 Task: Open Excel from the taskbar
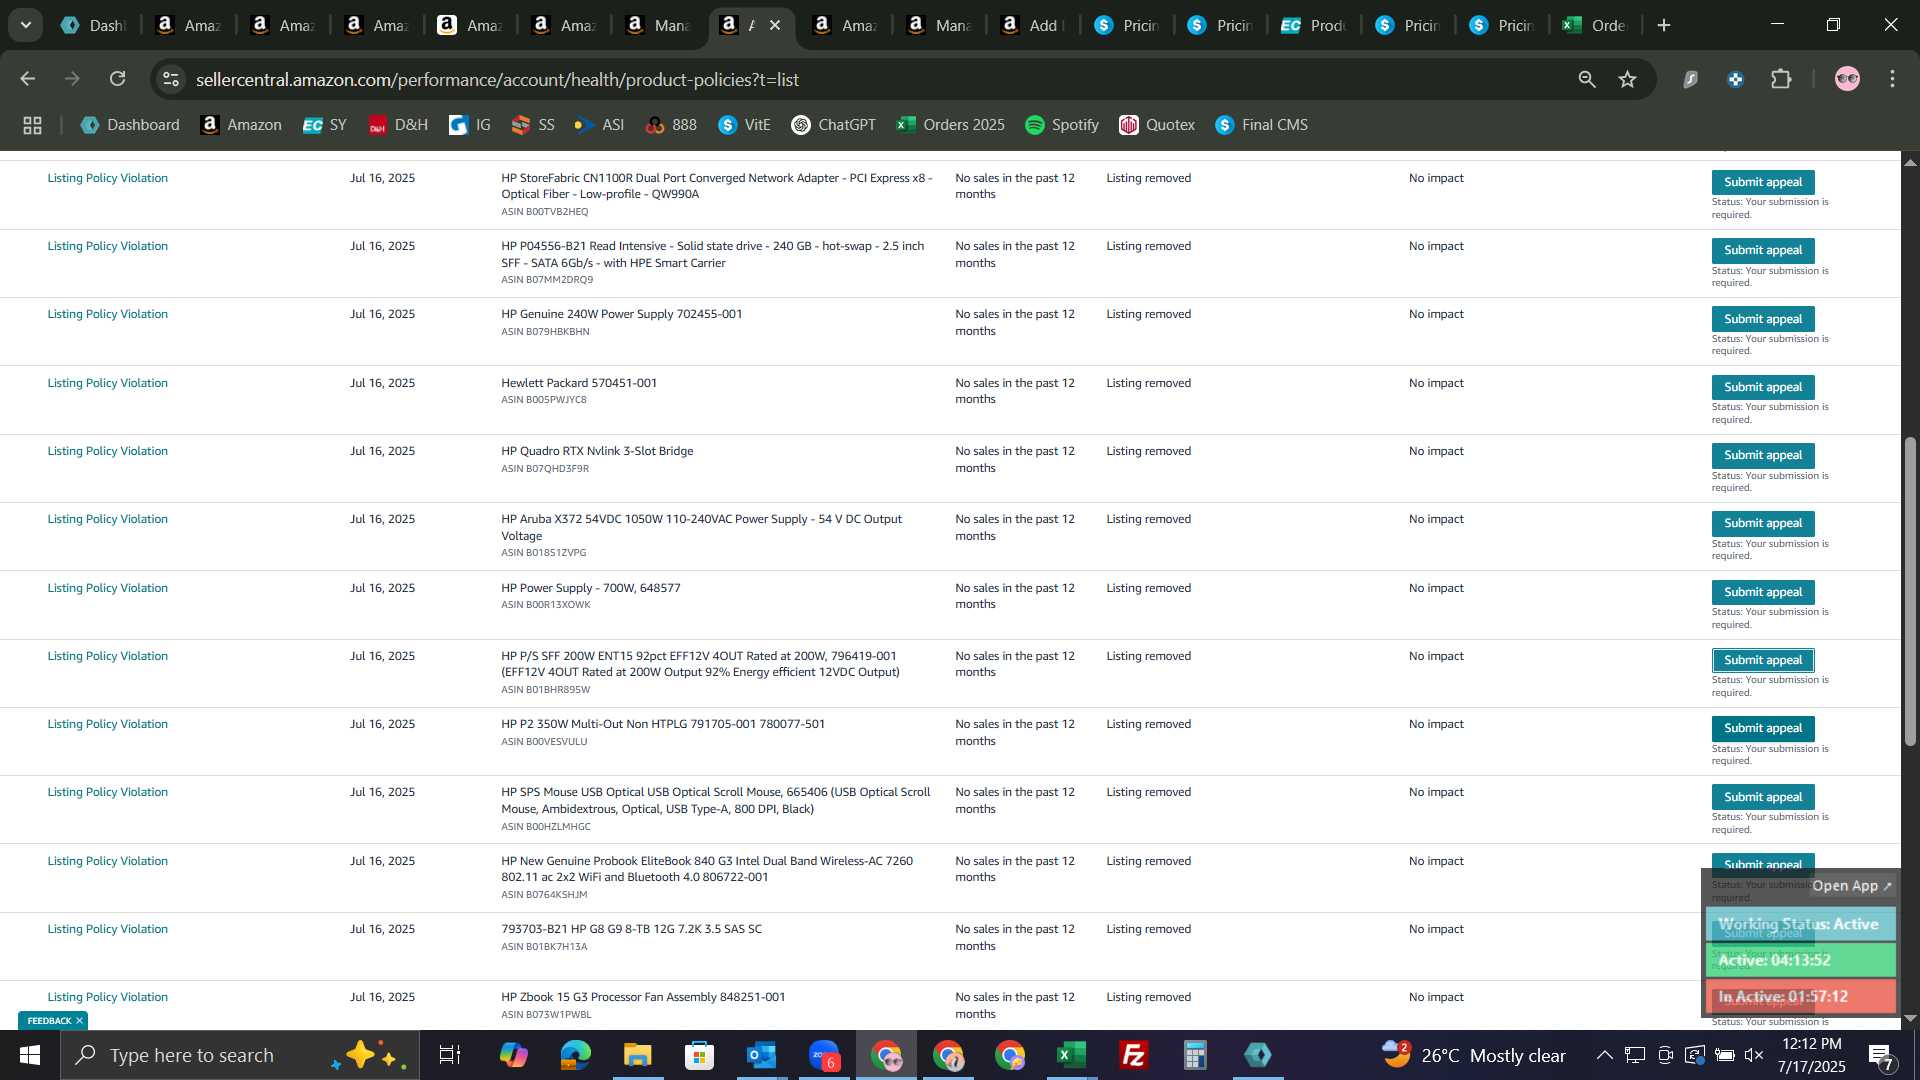pyautogui.click(x=1071, y=1055)
